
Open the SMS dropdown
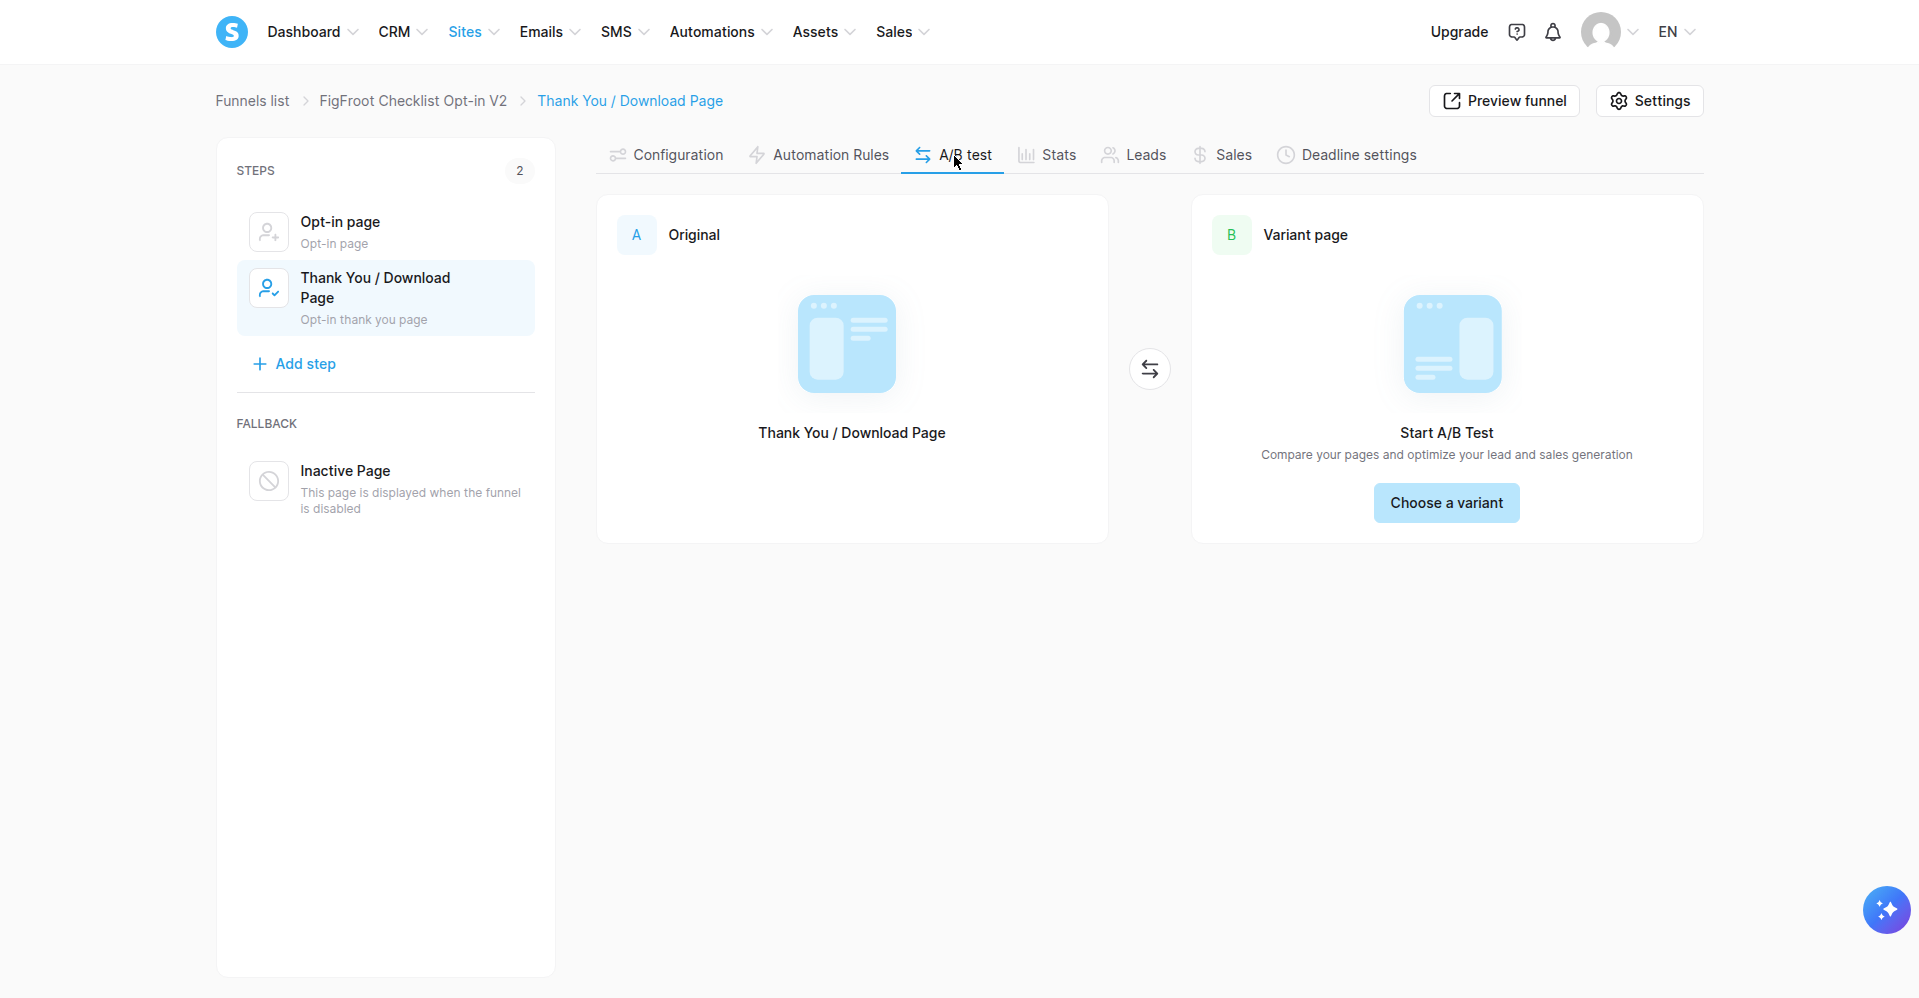pyautogui.click(x=625, y=32)
